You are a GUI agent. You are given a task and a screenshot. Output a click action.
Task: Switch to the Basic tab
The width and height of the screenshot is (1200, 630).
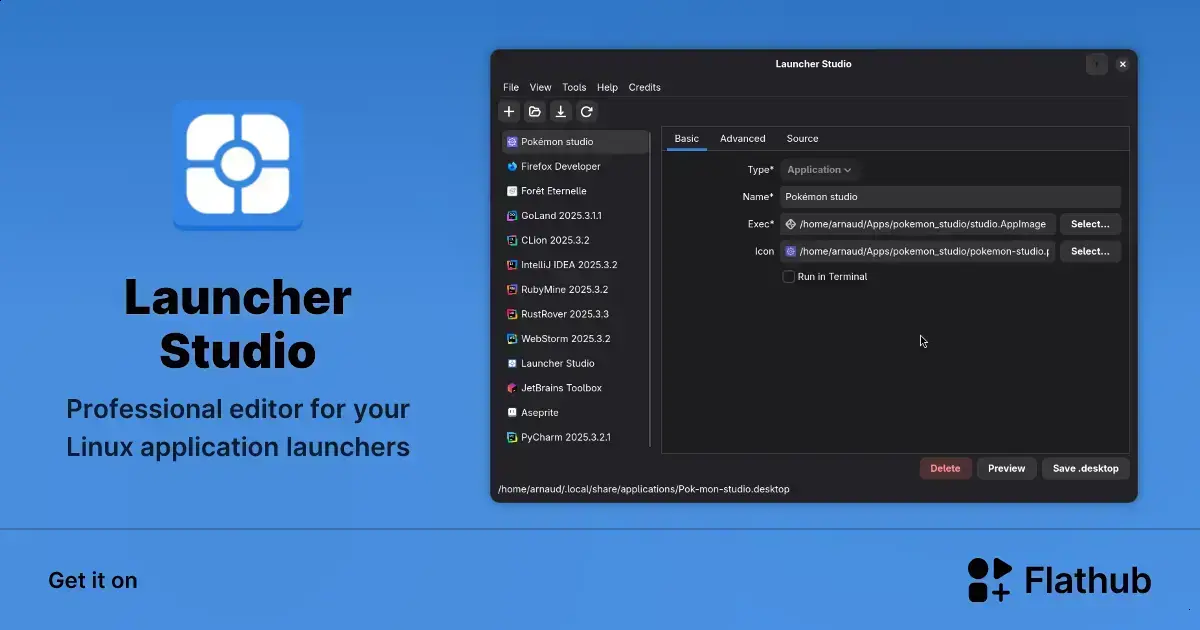pyautogui.click(x=687, y=139)
